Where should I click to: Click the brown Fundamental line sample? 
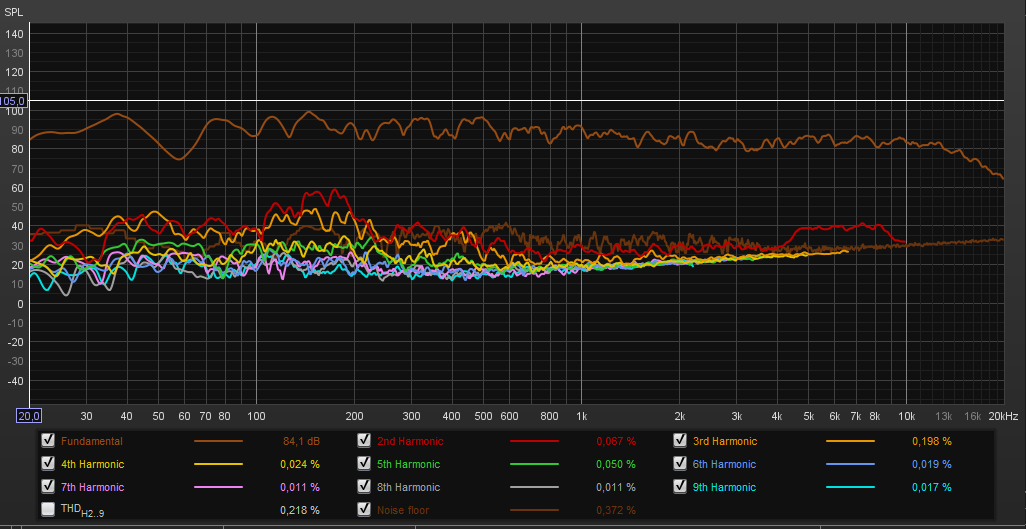click(218, 441)
